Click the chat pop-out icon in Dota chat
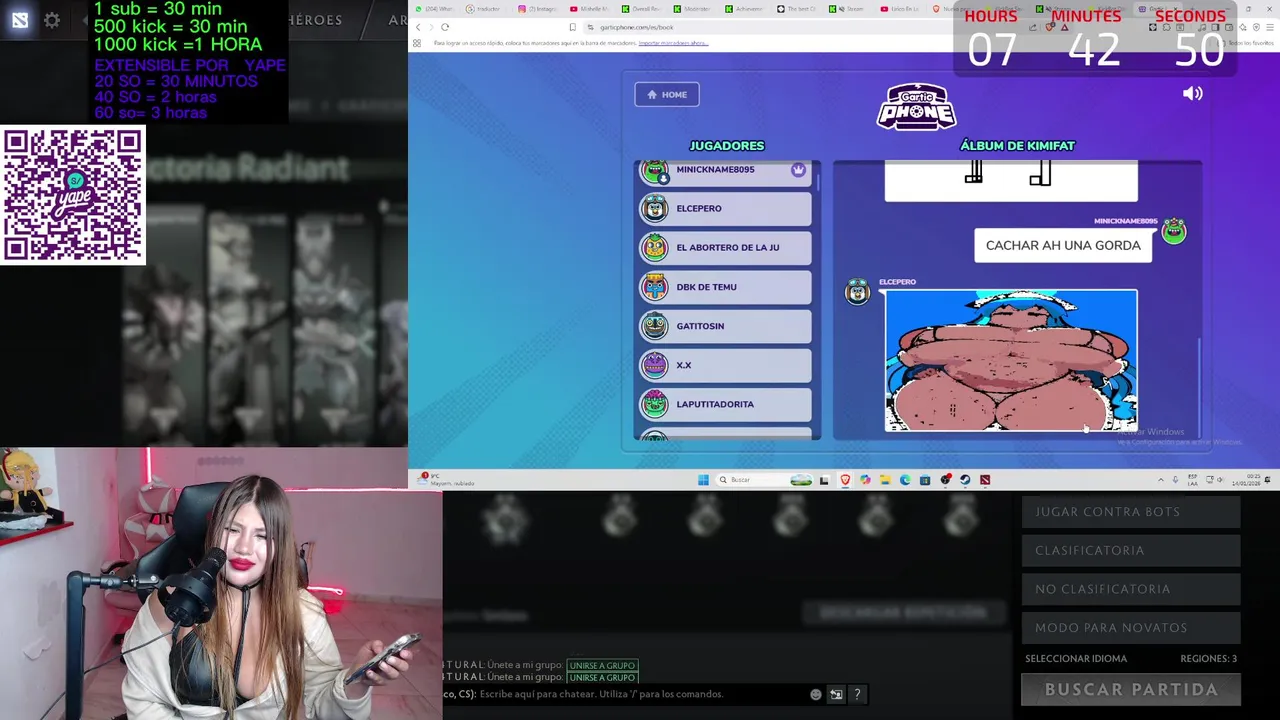The height and width of the screenshot is (720, 1280). [836, 694]
